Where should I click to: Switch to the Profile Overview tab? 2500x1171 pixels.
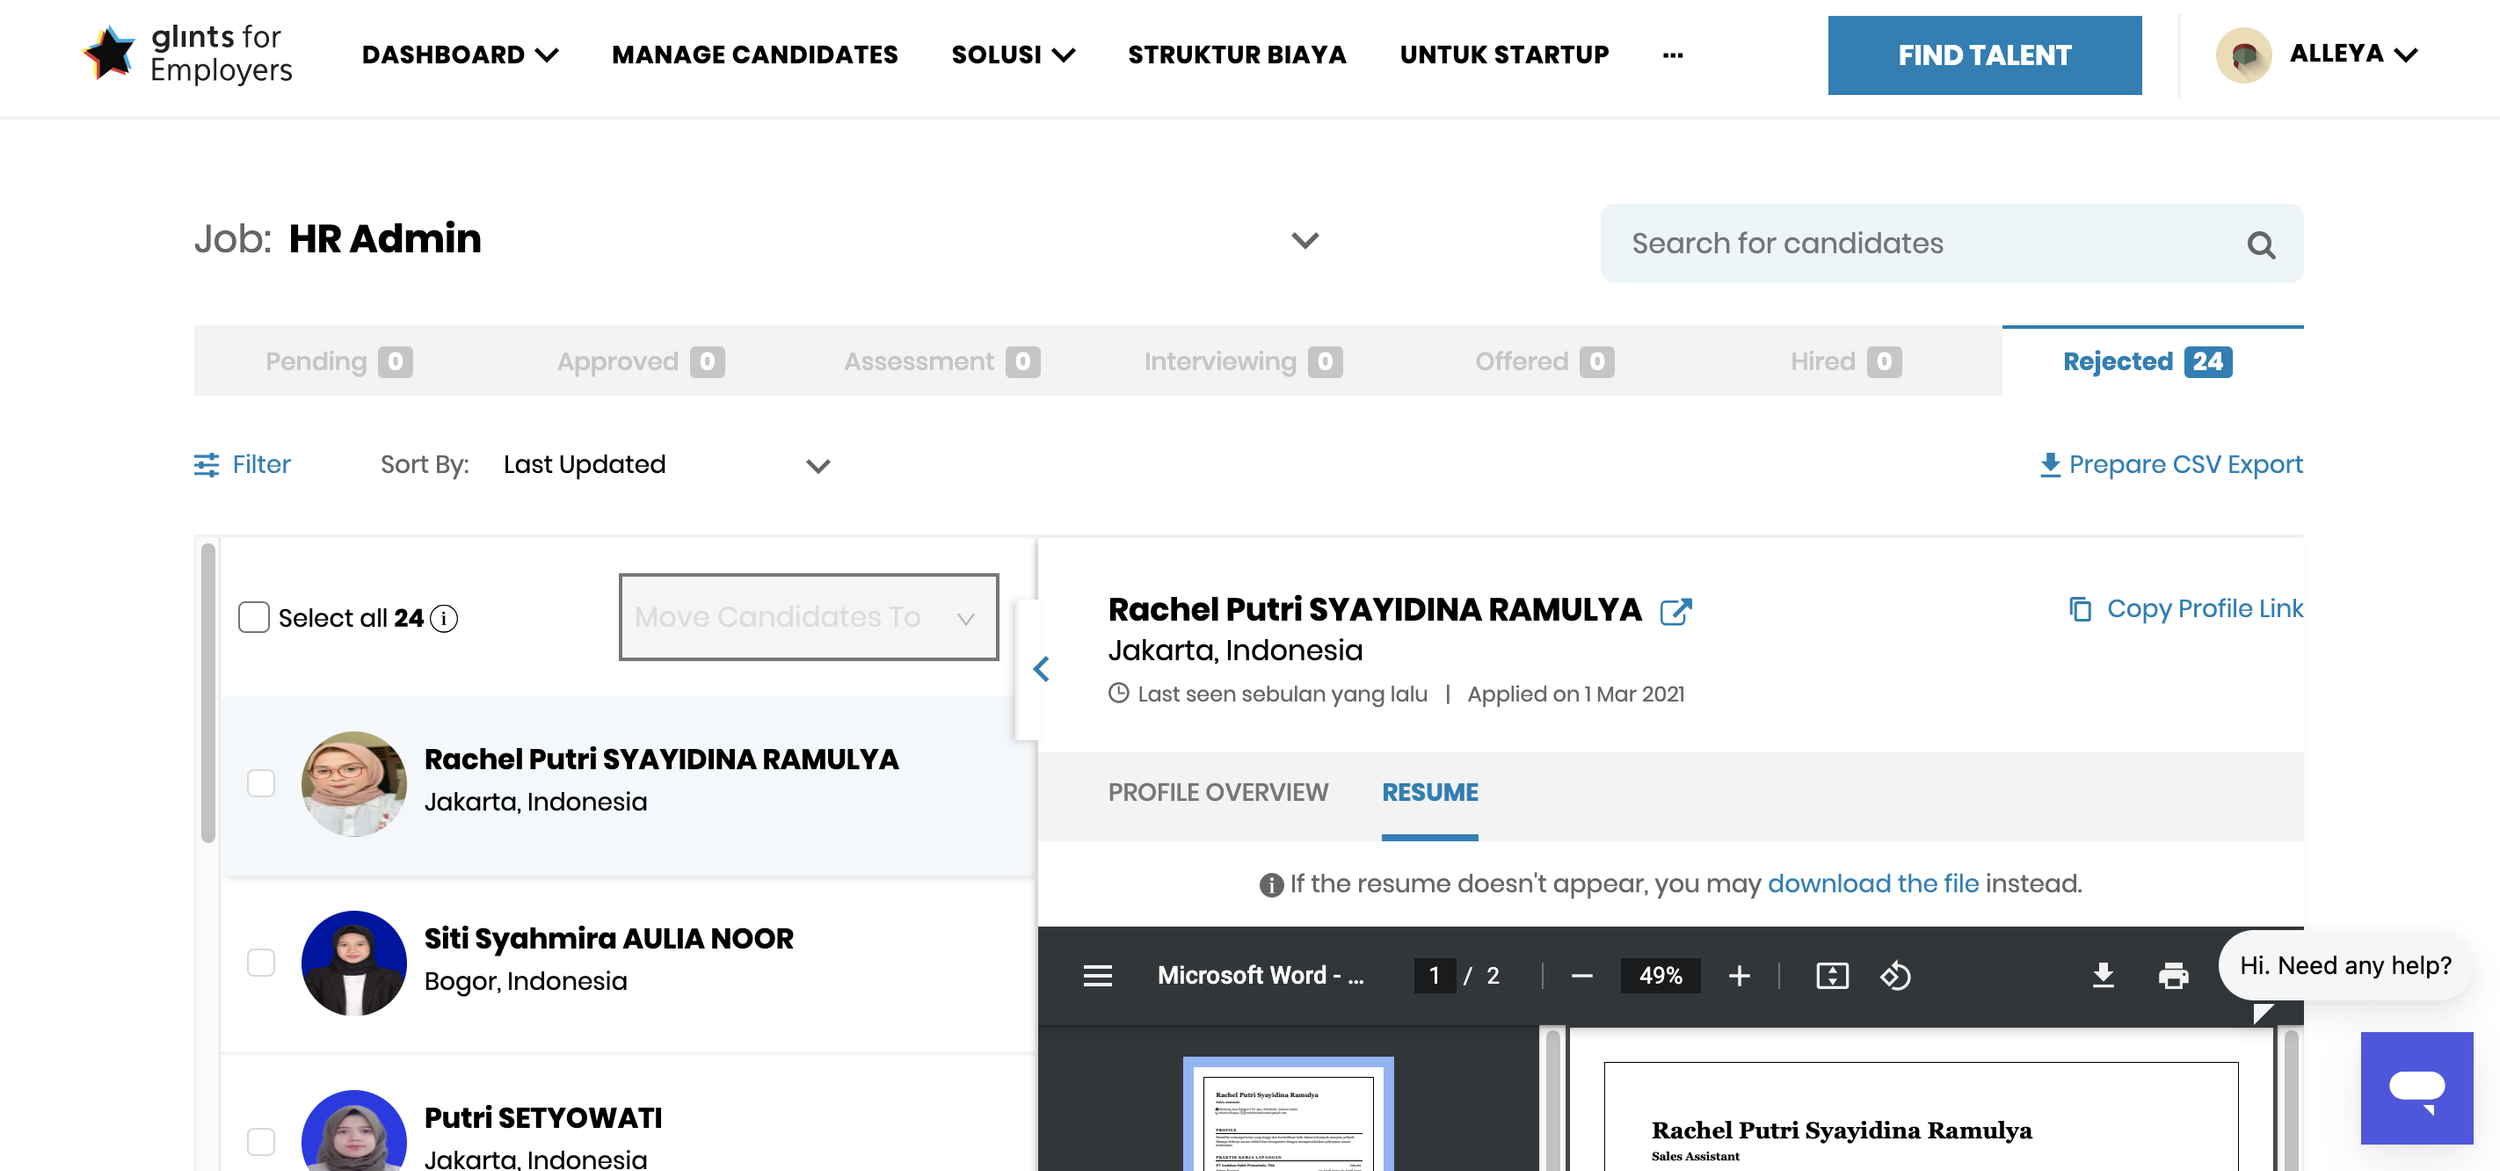point(1217,792)
